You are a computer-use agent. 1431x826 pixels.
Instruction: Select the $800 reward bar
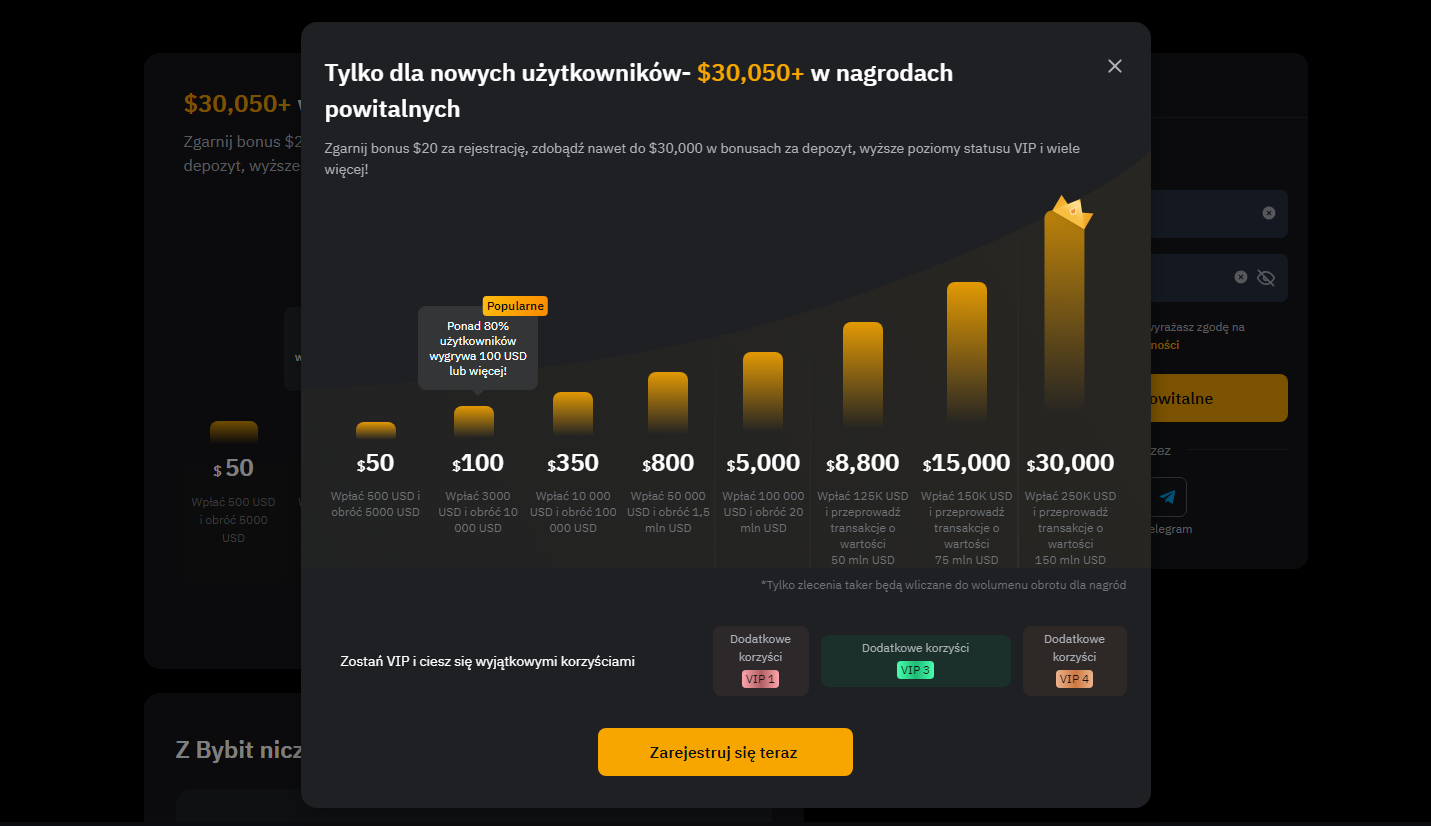coord(668,403)
